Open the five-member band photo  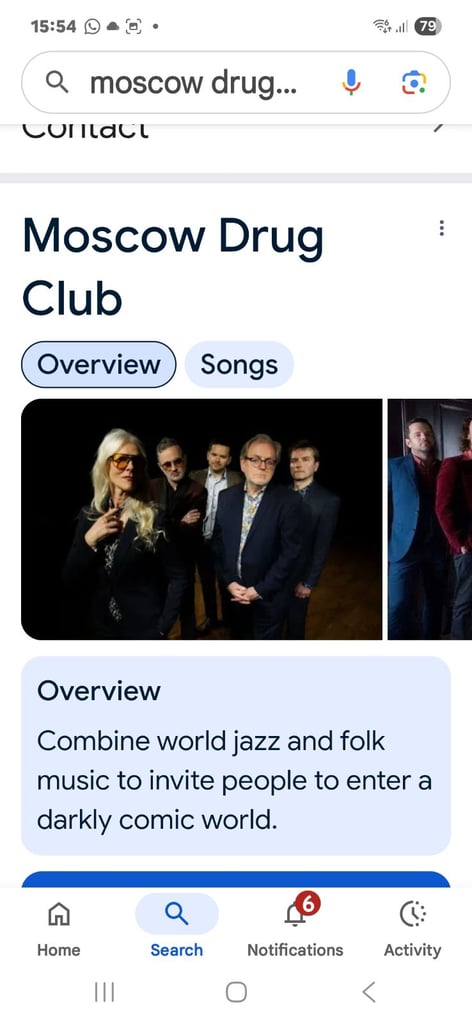click(202, 519)
